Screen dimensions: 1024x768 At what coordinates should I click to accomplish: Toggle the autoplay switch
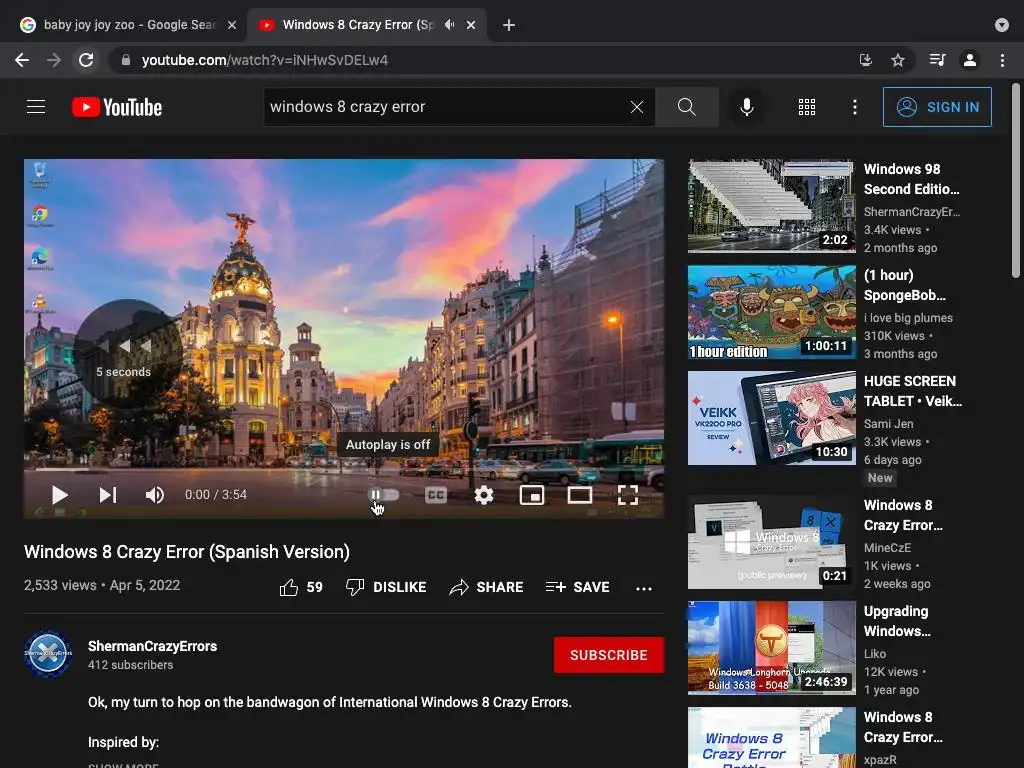pos(383,495)
